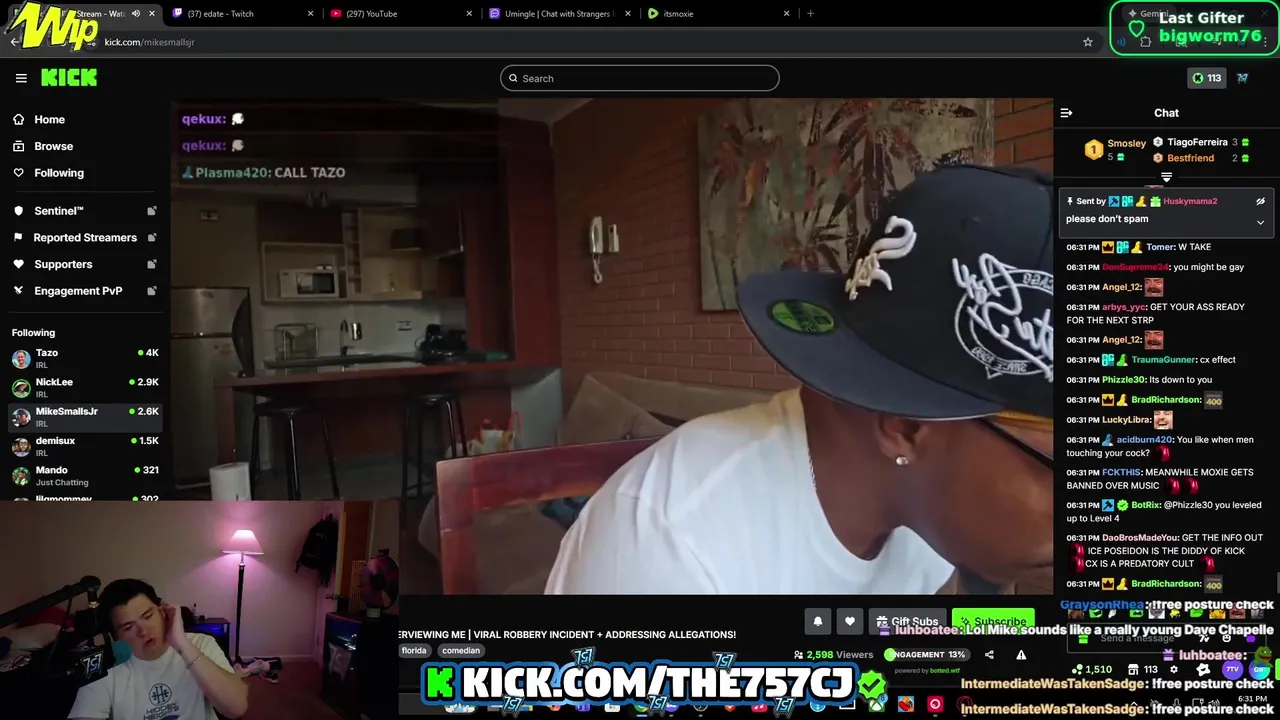
Task: Click the 6:31 PM taskbar clock
Action: 1252,699
